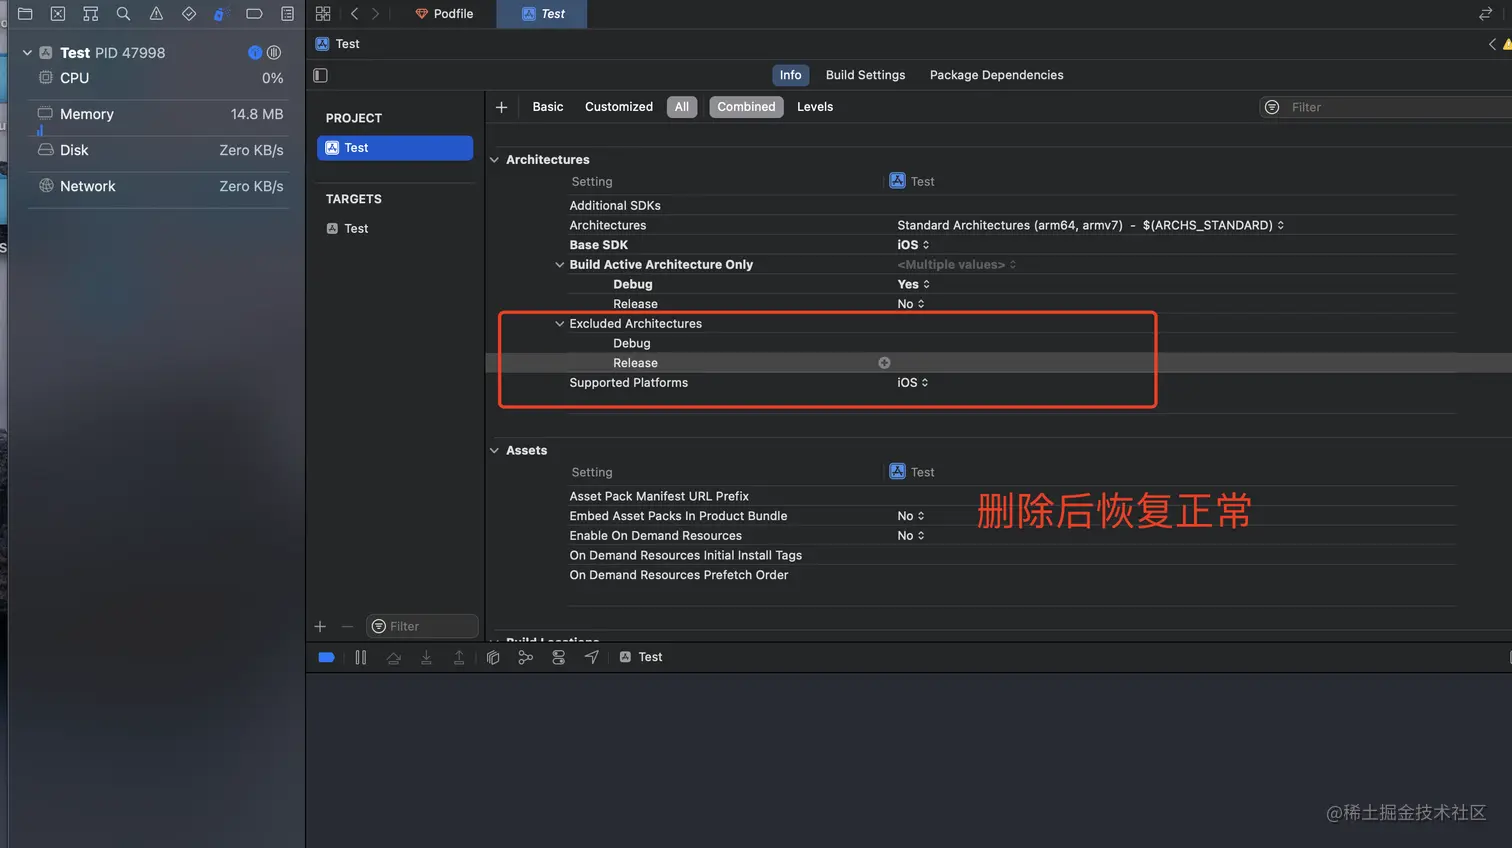Toggle the project and targets list sidebar icon

[321, 75]
